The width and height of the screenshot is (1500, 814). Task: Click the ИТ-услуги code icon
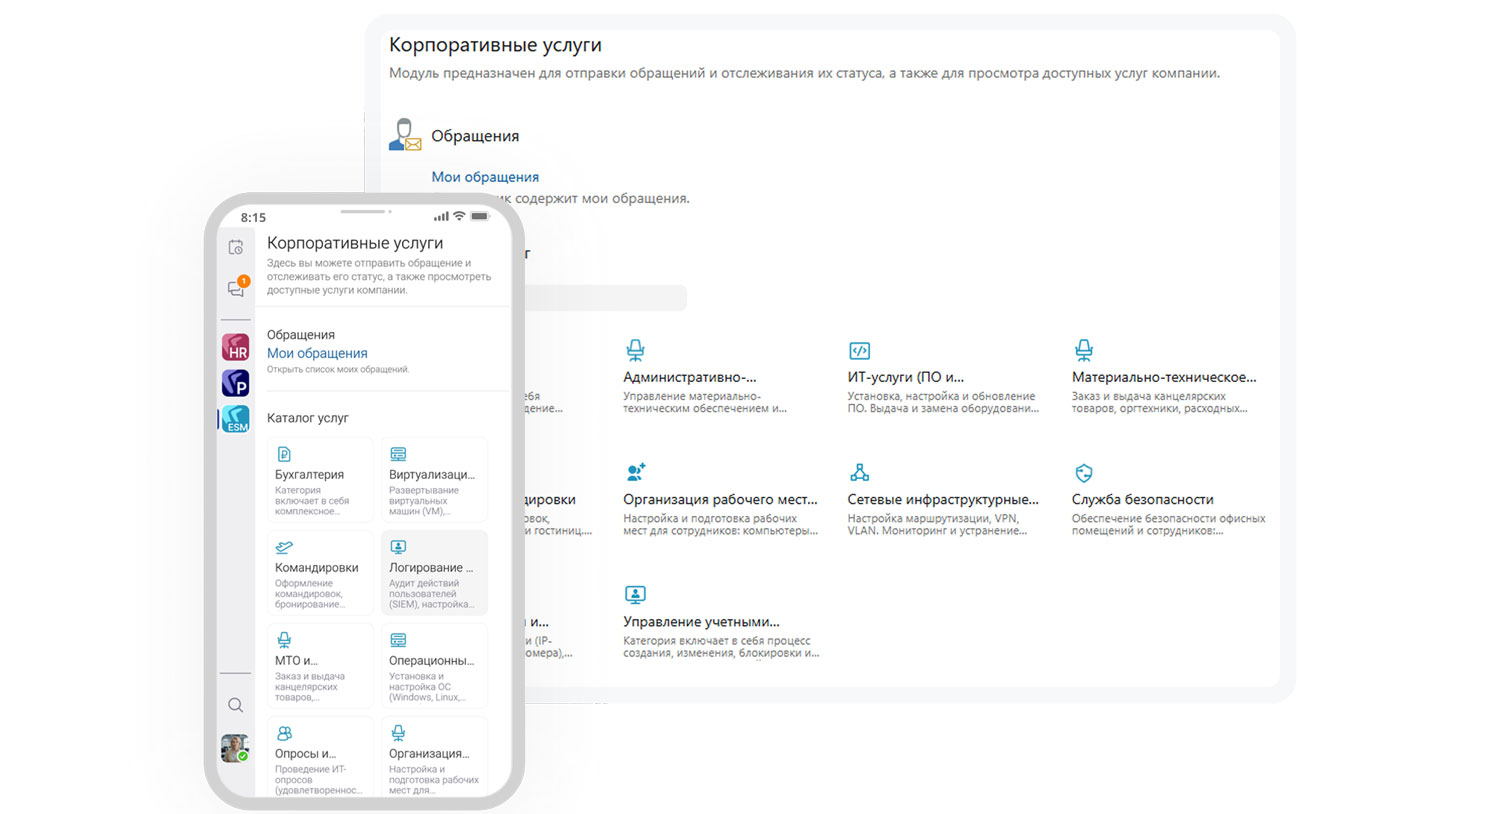859,351
